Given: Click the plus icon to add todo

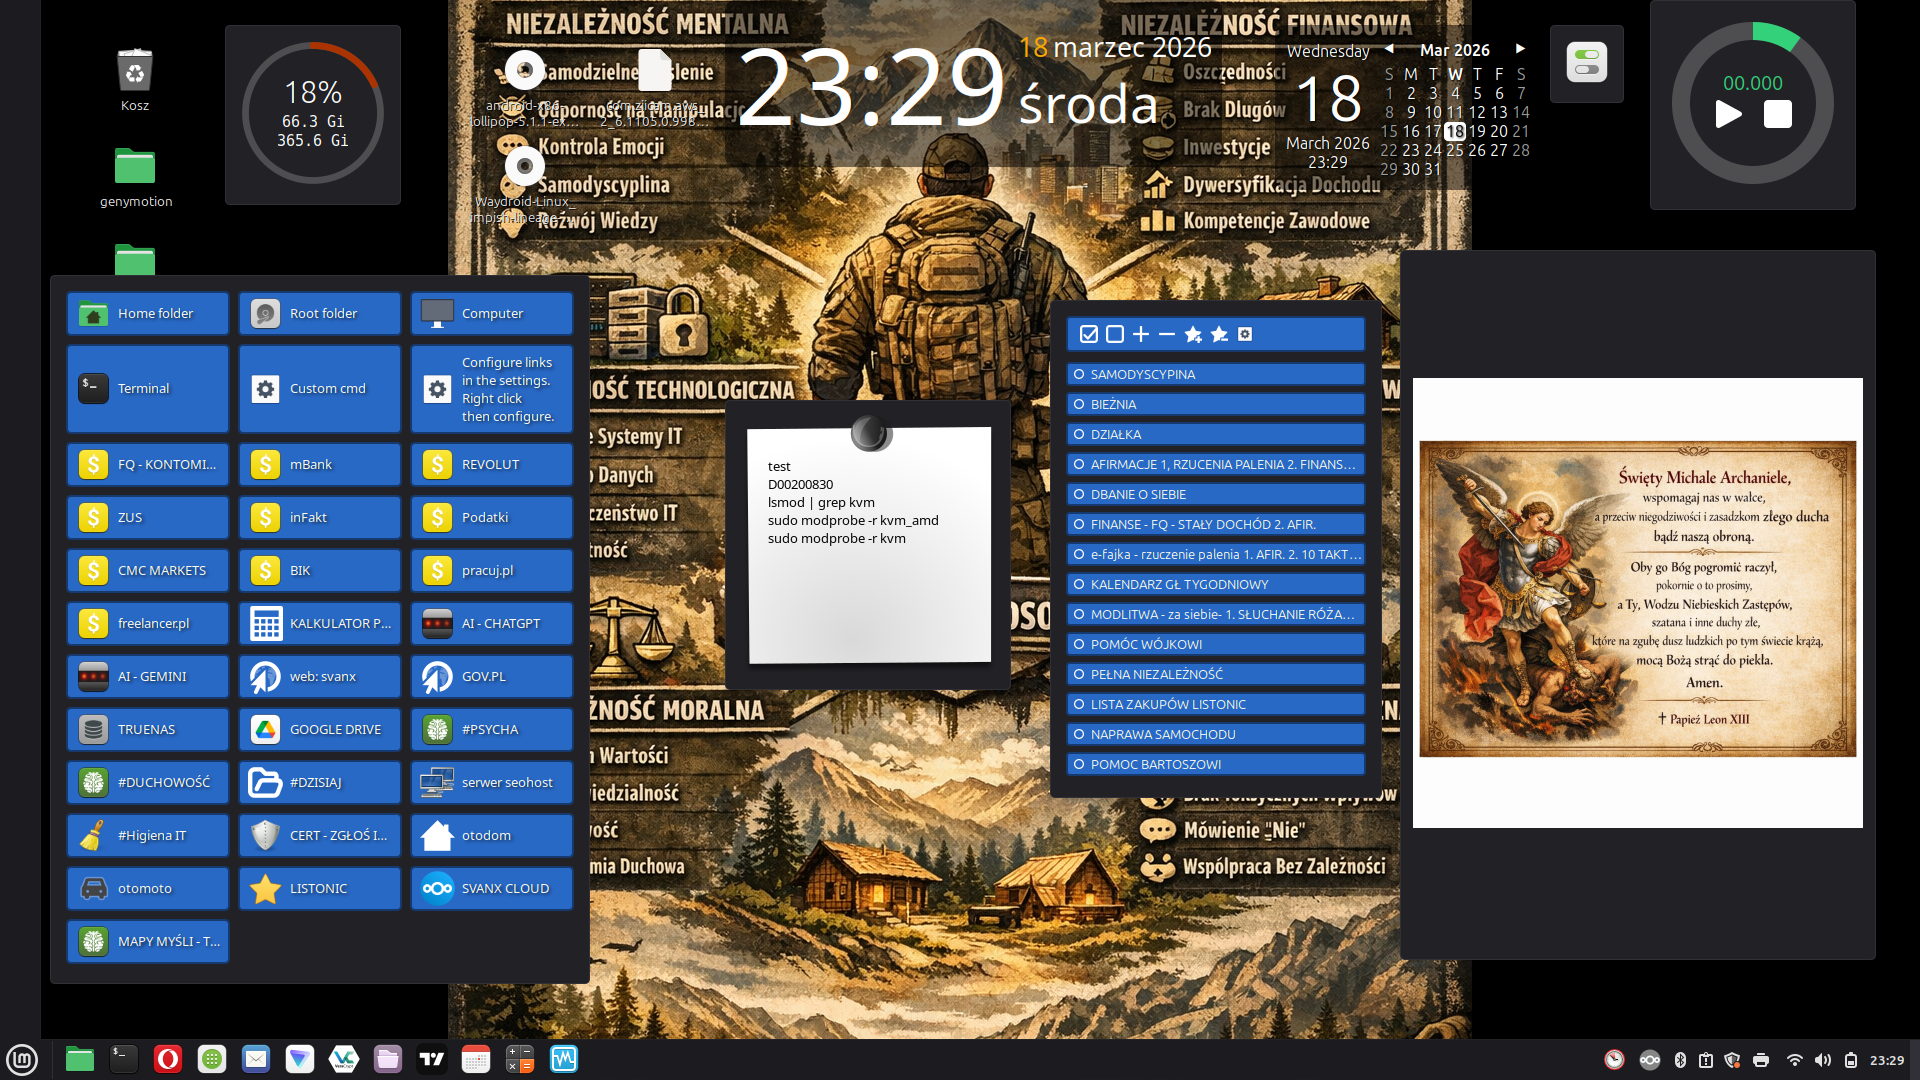Looking at the screenshot, I should [x=1141, y=334].
